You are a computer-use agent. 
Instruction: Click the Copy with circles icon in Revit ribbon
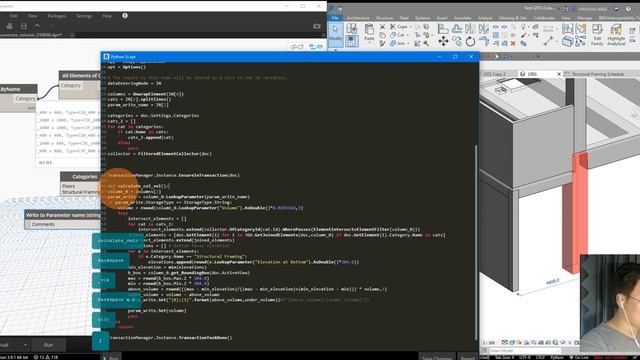[x=457, y=41]
